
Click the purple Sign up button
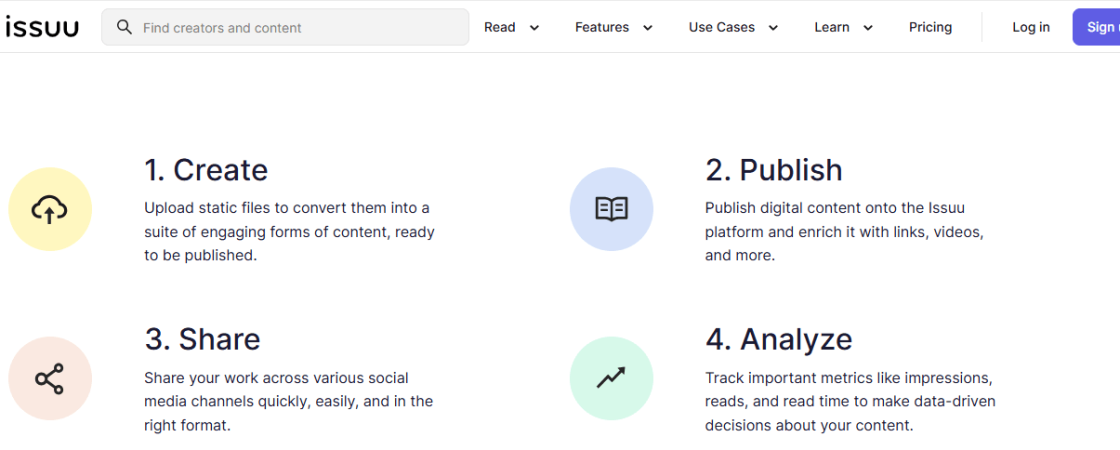[x=1096, y=27]
